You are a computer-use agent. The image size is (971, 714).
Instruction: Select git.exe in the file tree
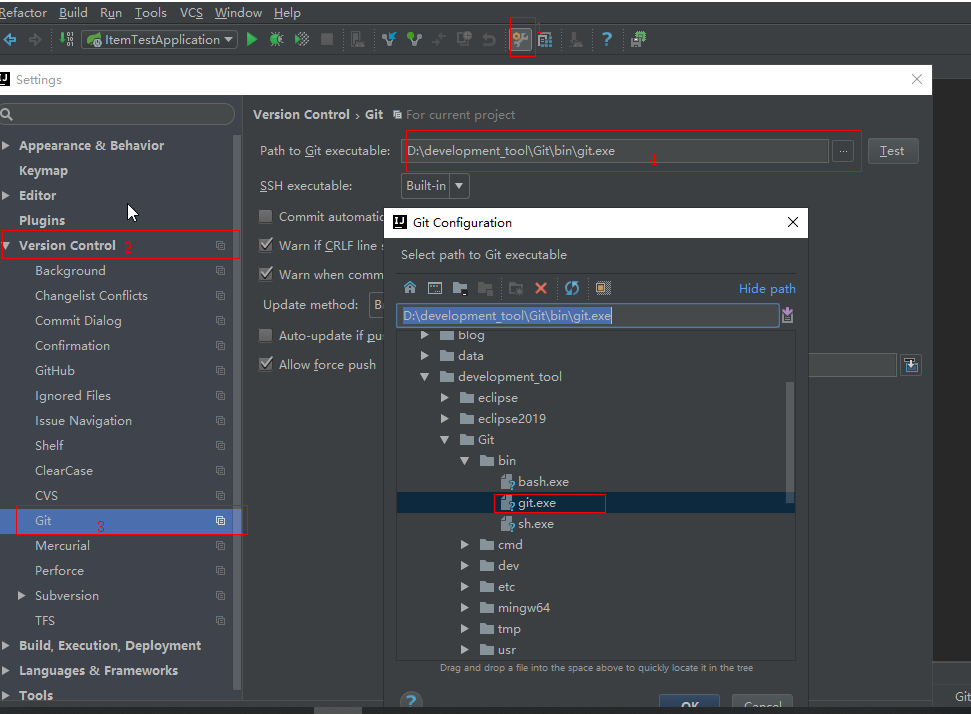pyautogui.click(x=537, y=503)
